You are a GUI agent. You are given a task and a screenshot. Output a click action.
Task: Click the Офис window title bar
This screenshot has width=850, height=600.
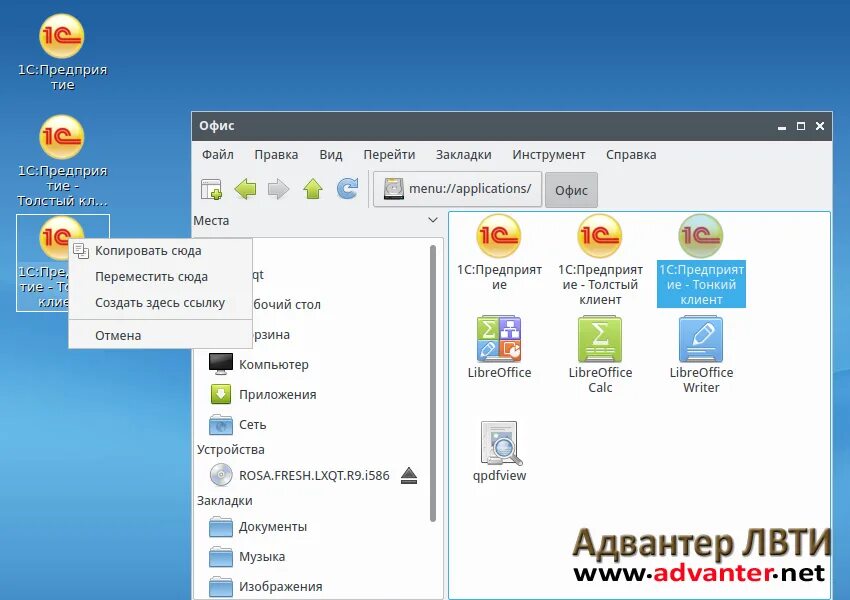pos(512,126)
